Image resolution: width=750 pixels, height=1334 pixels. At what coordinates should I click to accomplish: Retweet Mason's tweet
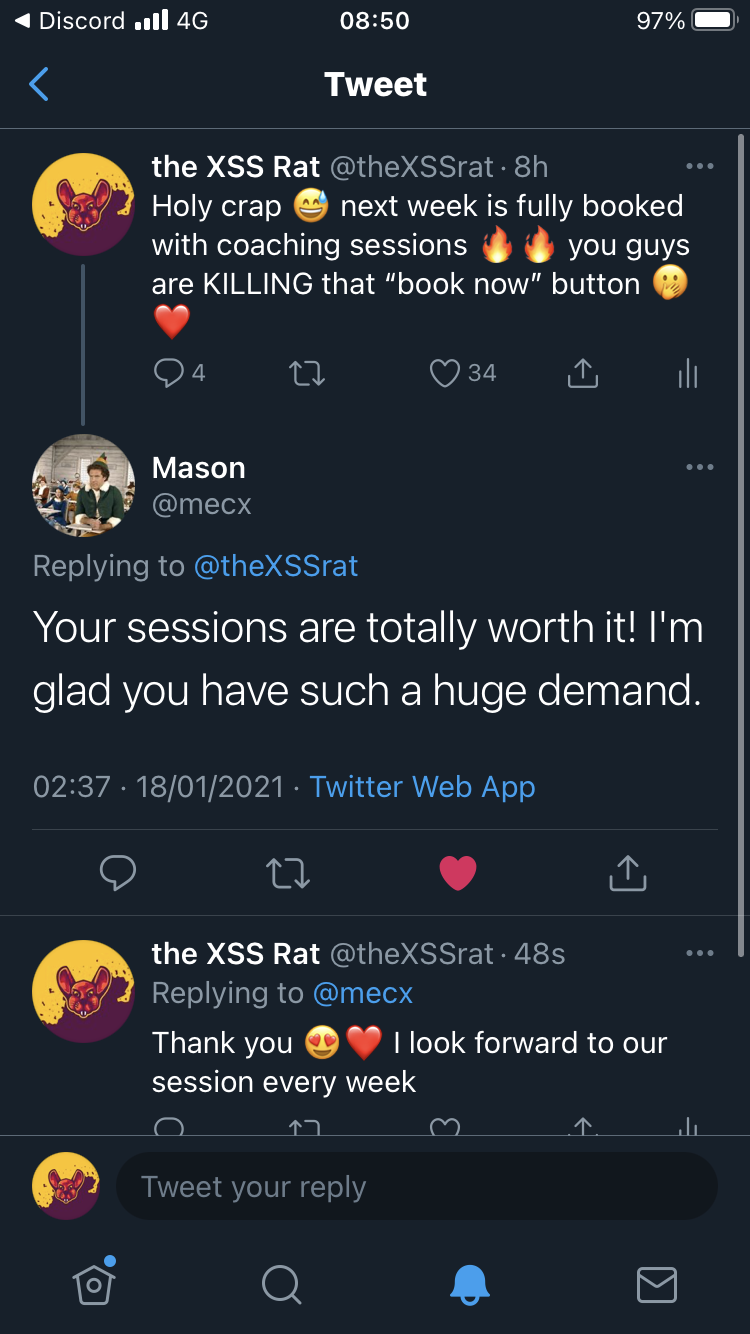289,872
